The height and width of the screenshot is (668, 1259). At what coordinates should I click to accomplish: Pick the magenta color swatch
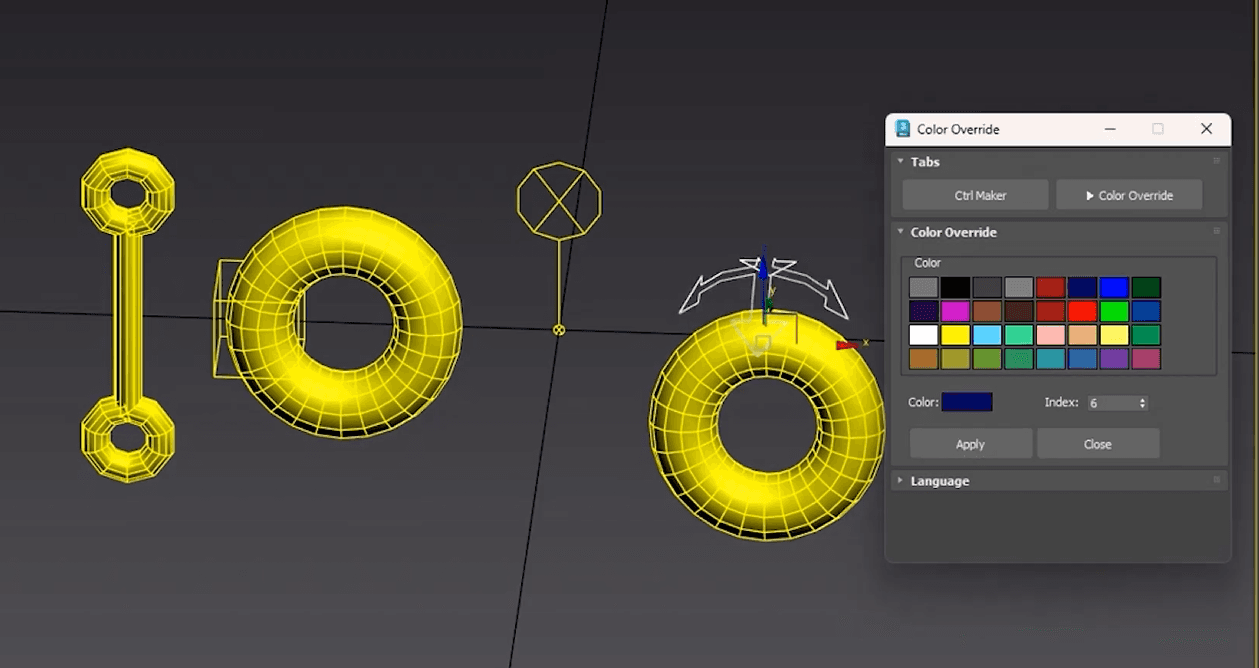pyautogui.click(x=955, y=311)
